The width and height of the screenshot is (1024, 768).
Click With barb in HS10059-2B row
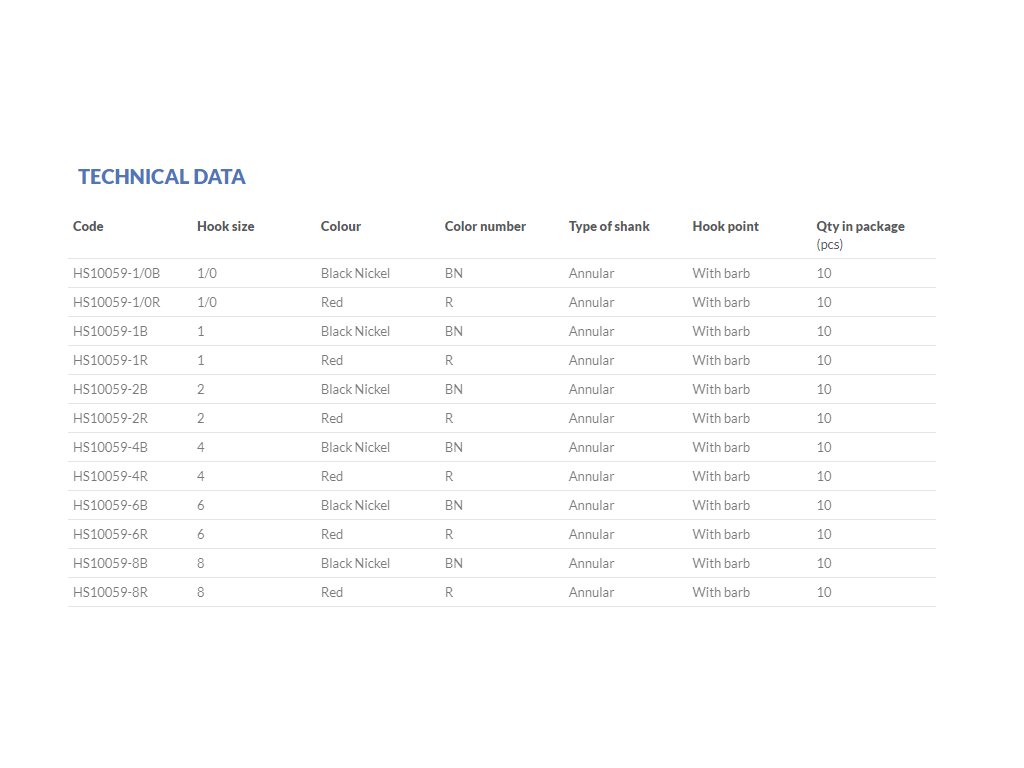click(721, 389)
